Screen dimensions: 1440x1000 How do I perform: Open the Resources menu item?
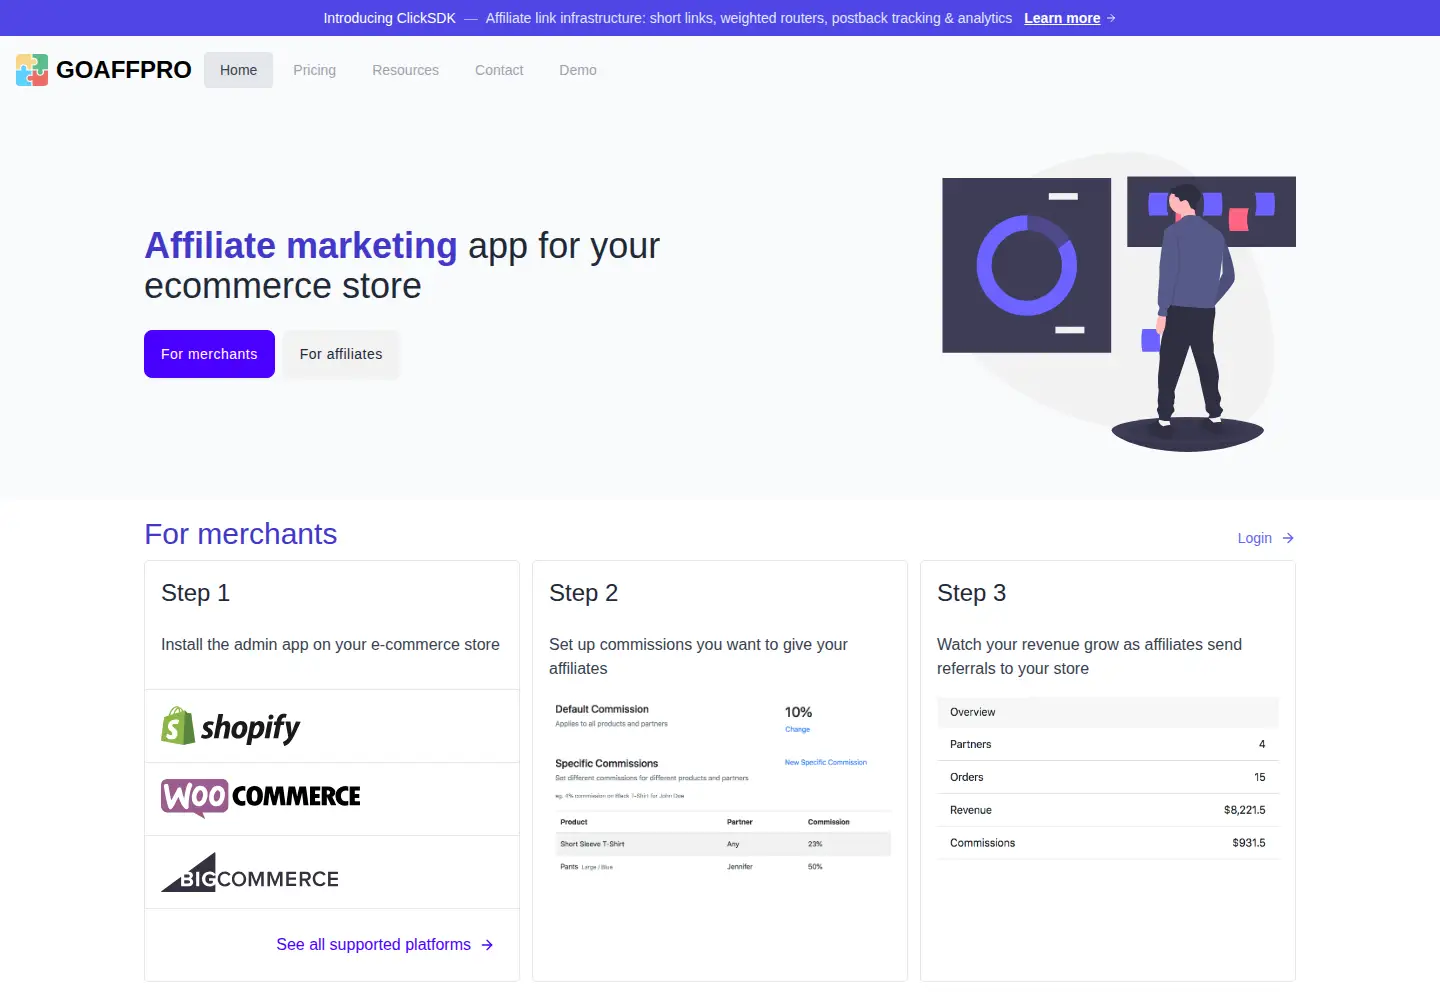(405, 70)
